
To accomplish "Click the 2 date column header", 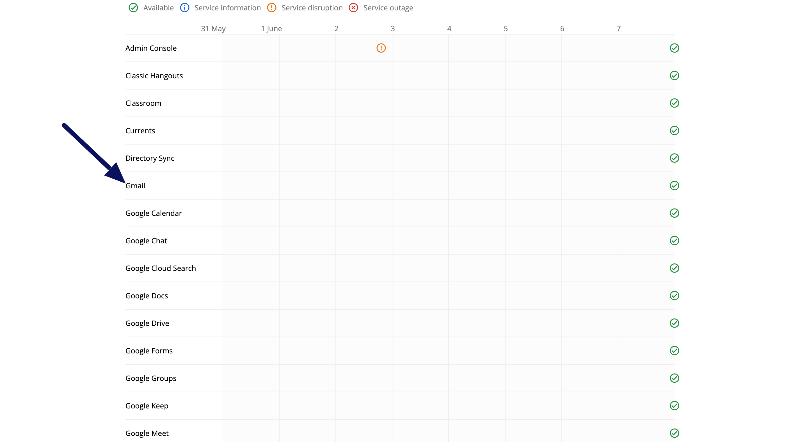I will [336, 29].
